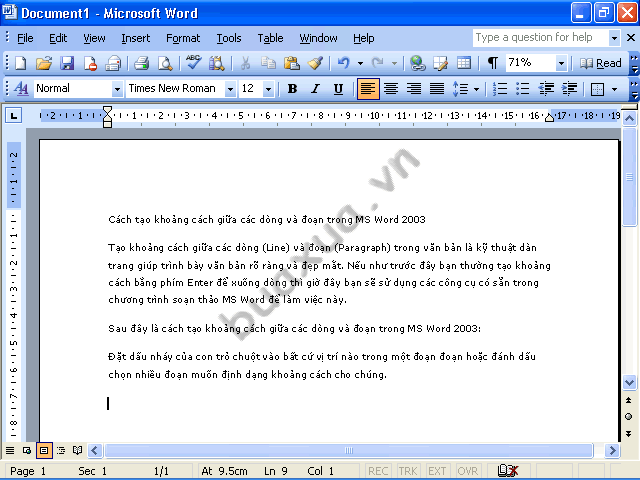Open Print Preview
The width and height of the screenshot is (640, 480).
point(165,63)
